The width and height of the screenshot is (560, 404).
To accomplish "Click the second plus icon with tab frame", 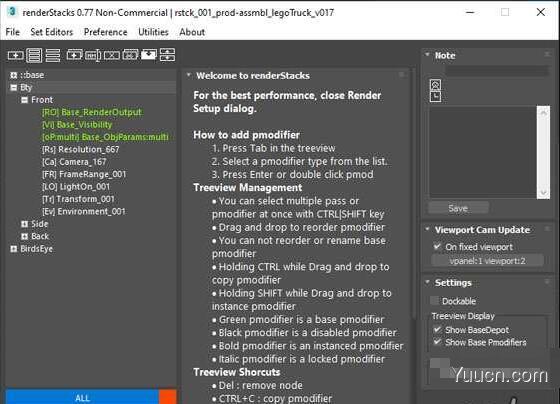I will coord(74,55).
